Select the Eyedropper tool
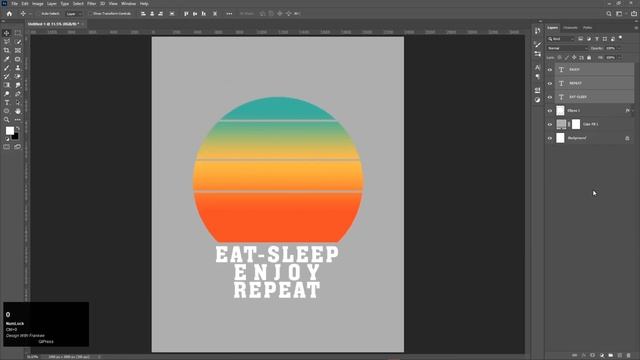The width and height of the screenshot is (640, 360). point(7,59)
